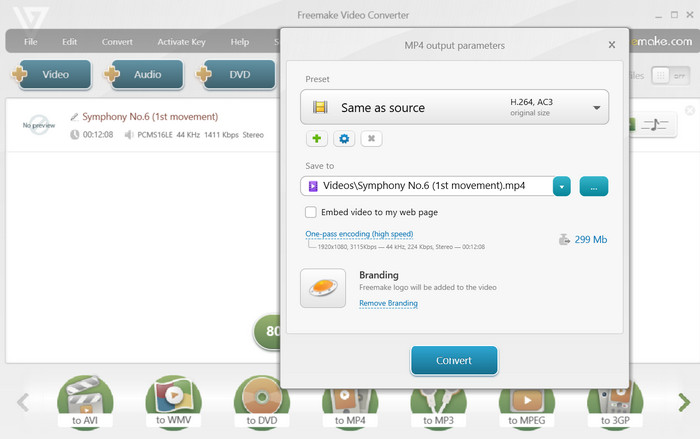700x439 pixels.
Task: Open the File menu
Action: coord(30,42)
